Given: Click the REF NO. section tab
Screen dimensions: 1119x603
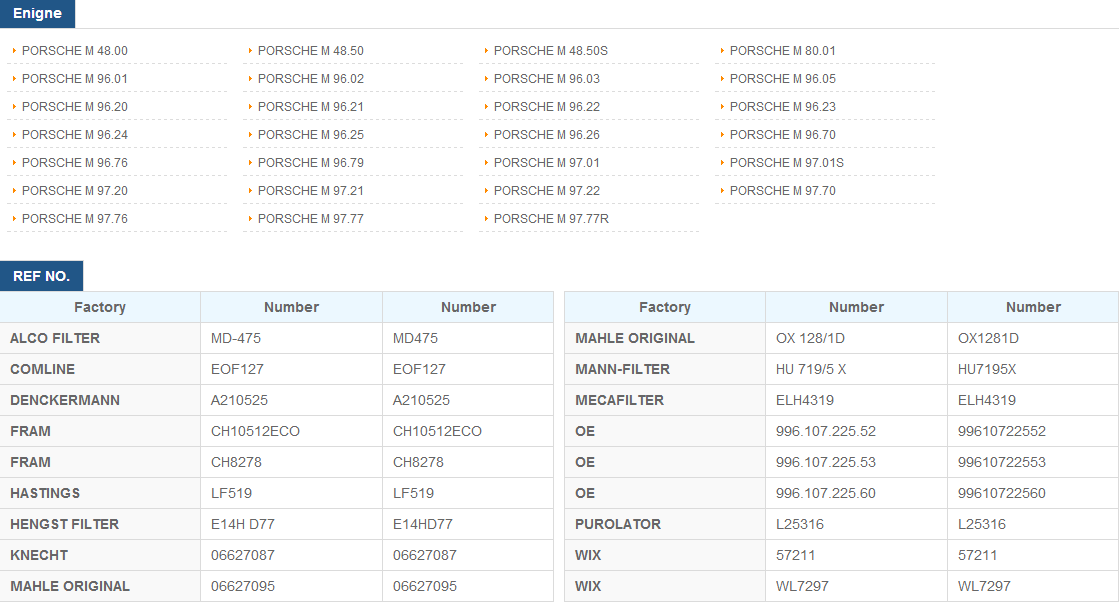Looking at the screenshot, I should pos(41,276).
